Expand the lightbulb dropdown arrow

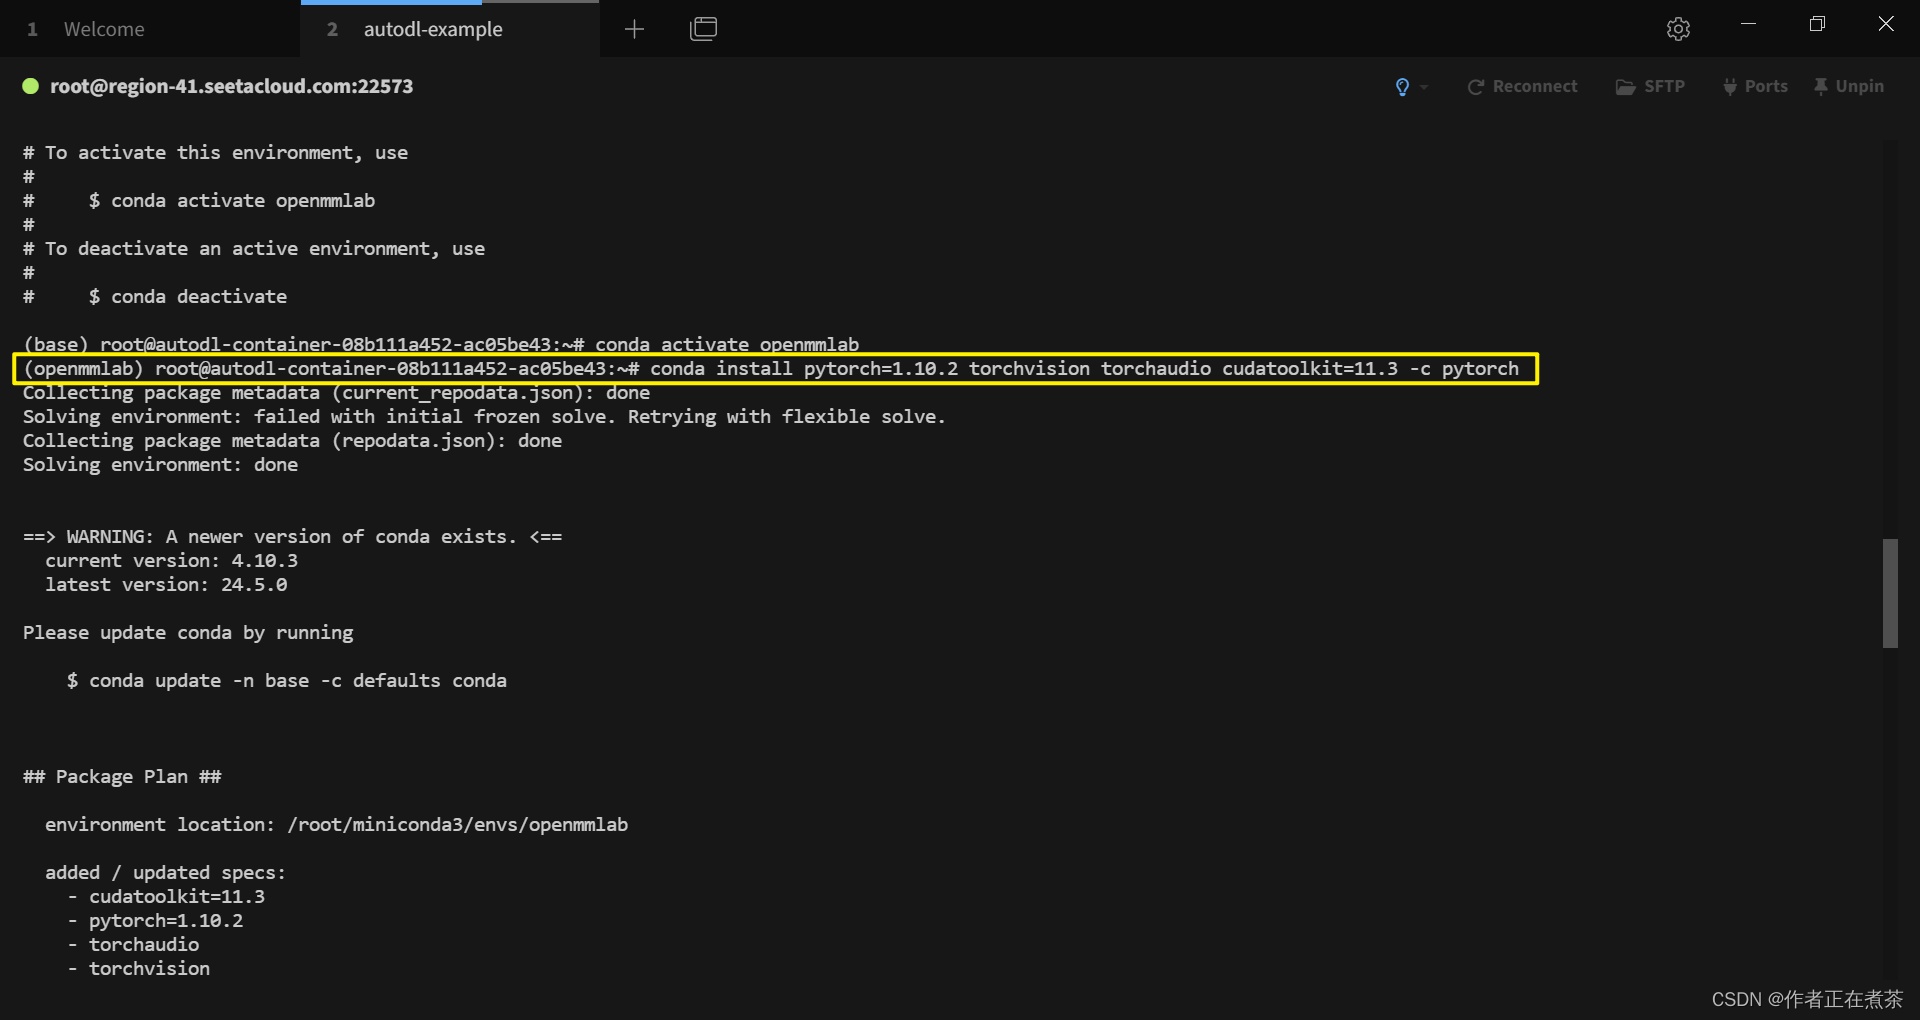(1424, 87)
